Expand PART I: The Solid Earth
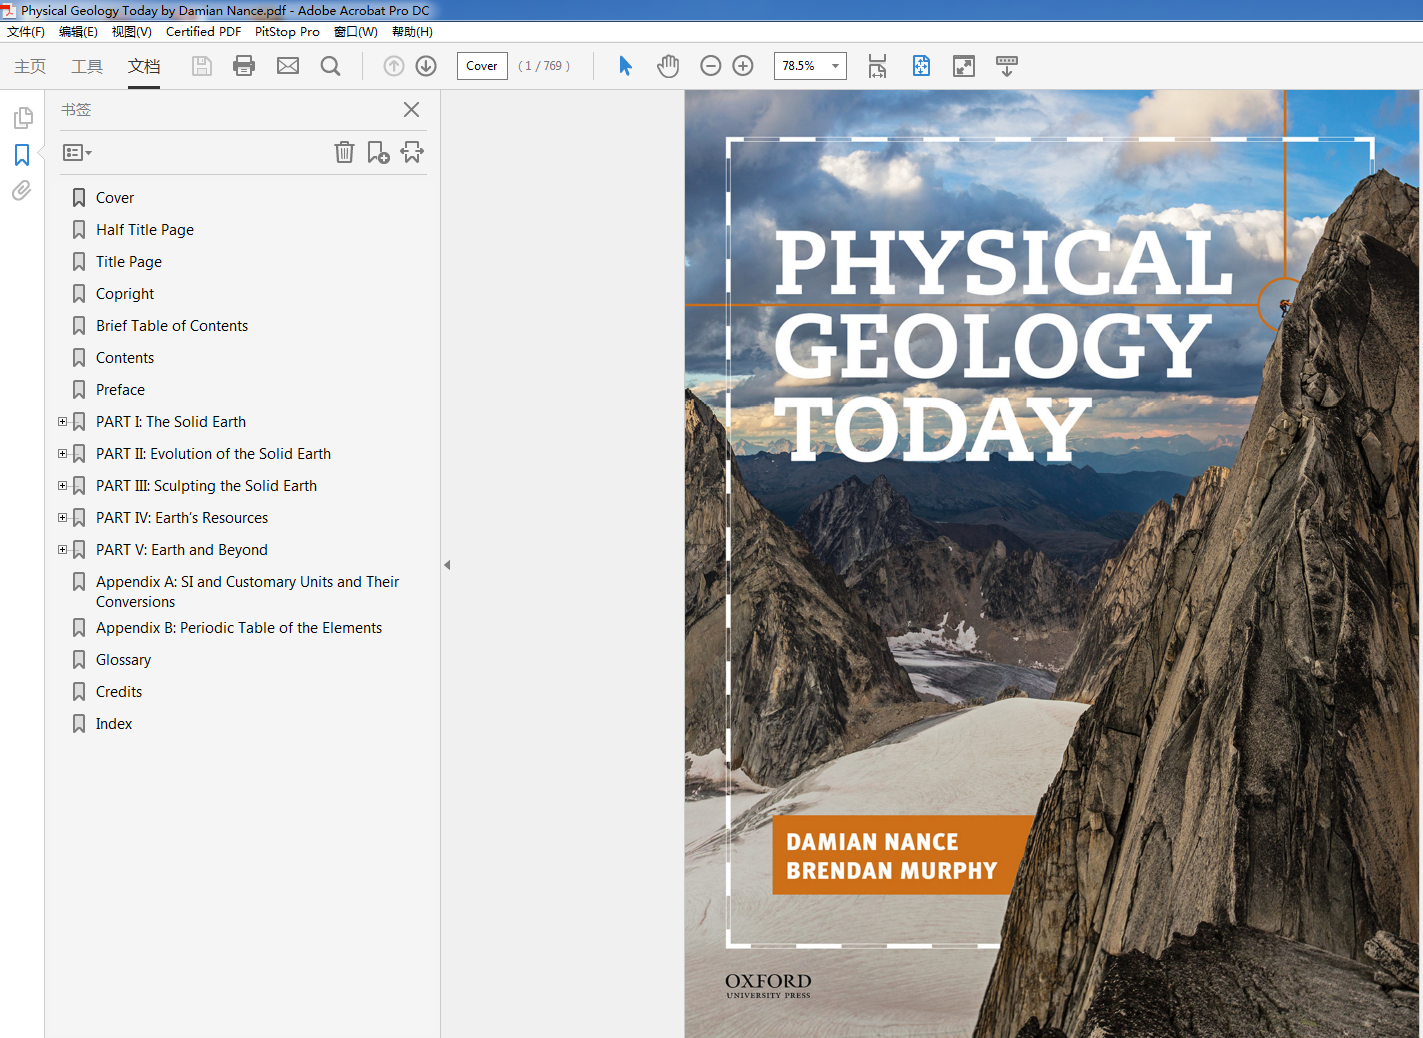This screenshot has height=1038, width=1423. pos(62,422)
